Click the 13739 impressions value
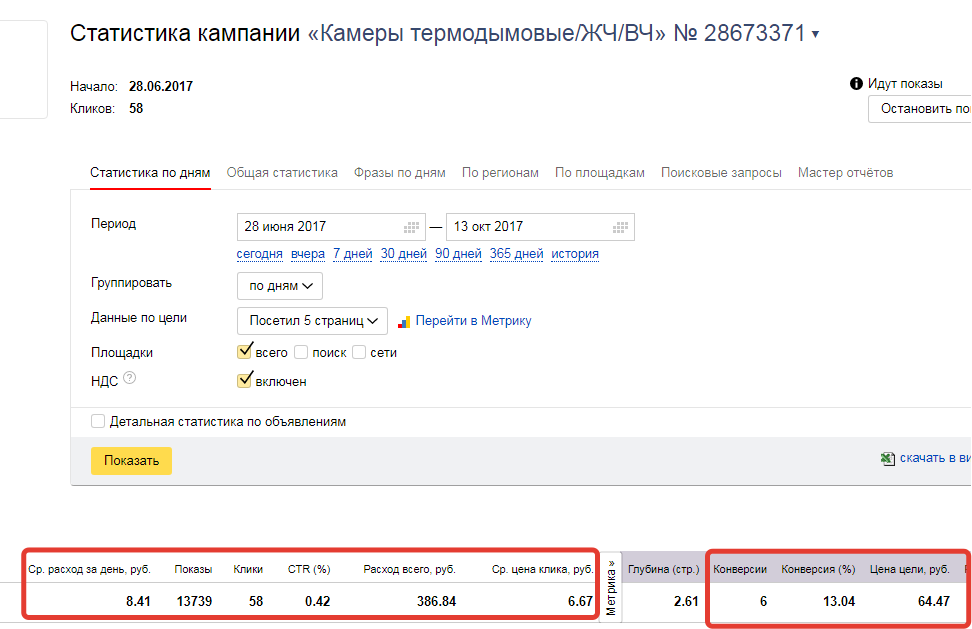This screenshot has height=629, width=972. pos(194,602)
